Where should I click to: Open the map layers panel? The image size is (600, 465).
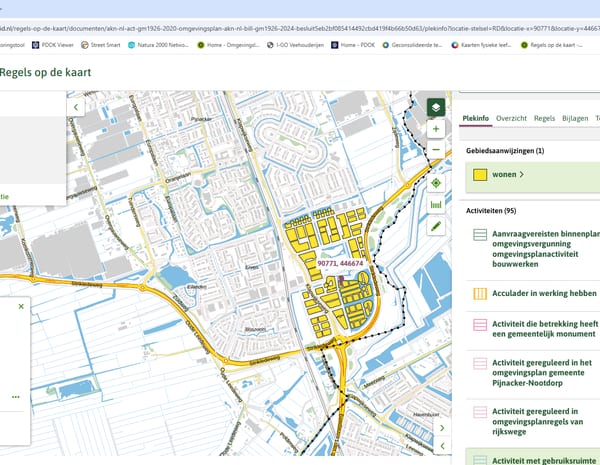435,106
